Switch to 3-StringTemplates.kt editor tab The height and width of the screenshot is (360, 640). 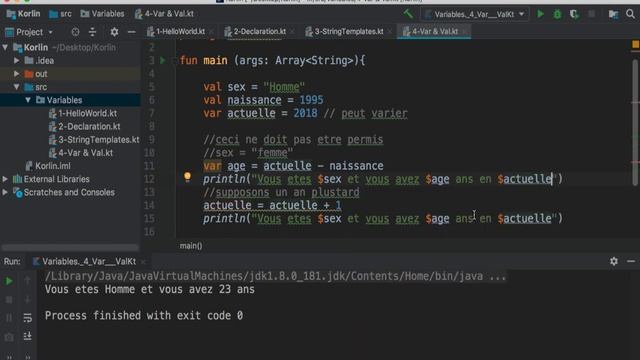point(349,31)
